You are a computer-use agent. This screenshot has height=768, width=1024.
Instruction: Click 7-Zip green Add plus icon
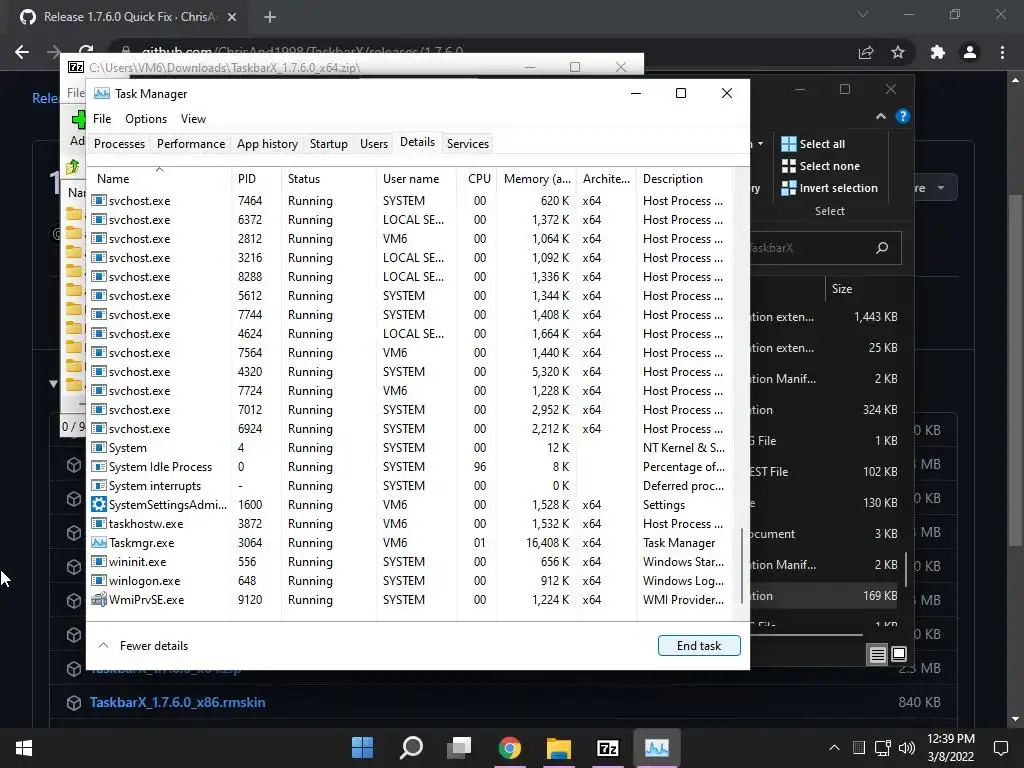pyautogui.click(x=78, y=120)
